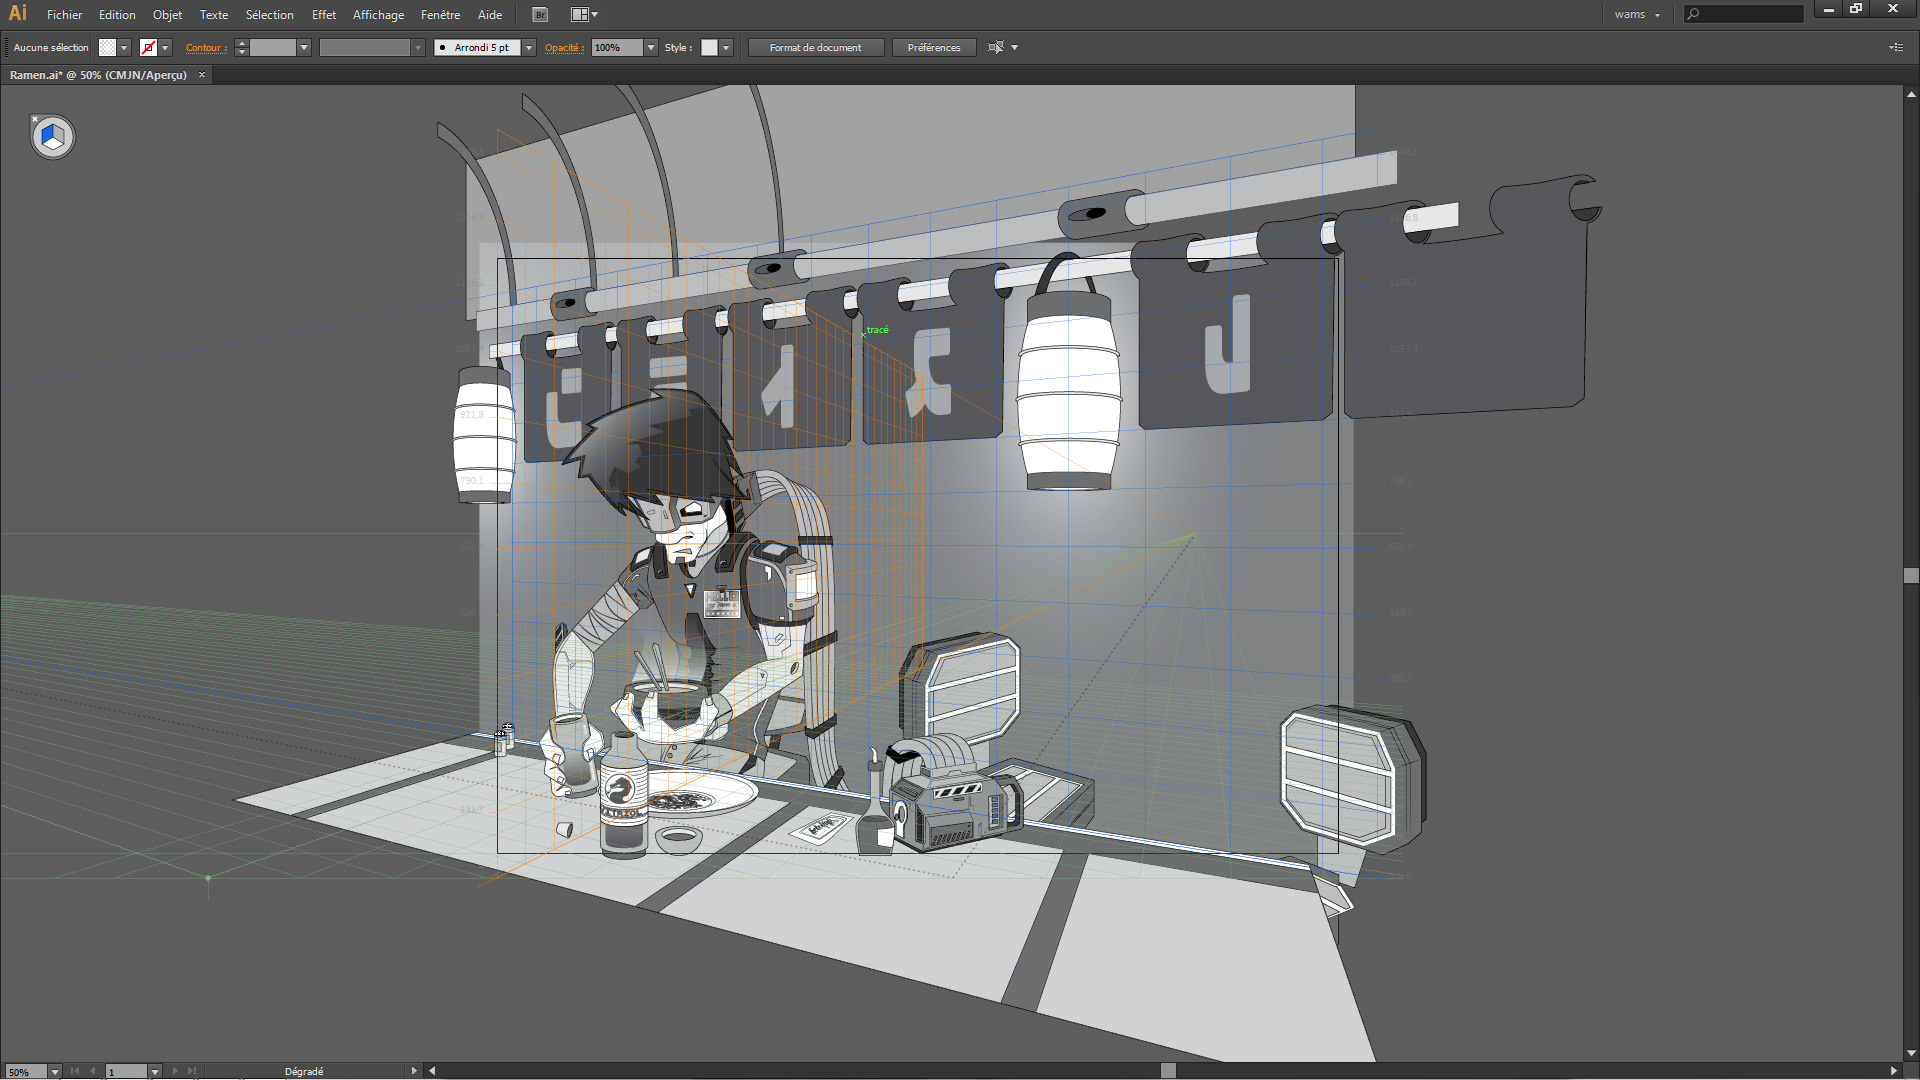This screenshot has height=1080, width=1920.
Task: Click the selection alignment options icon
Action: [996, 48]
